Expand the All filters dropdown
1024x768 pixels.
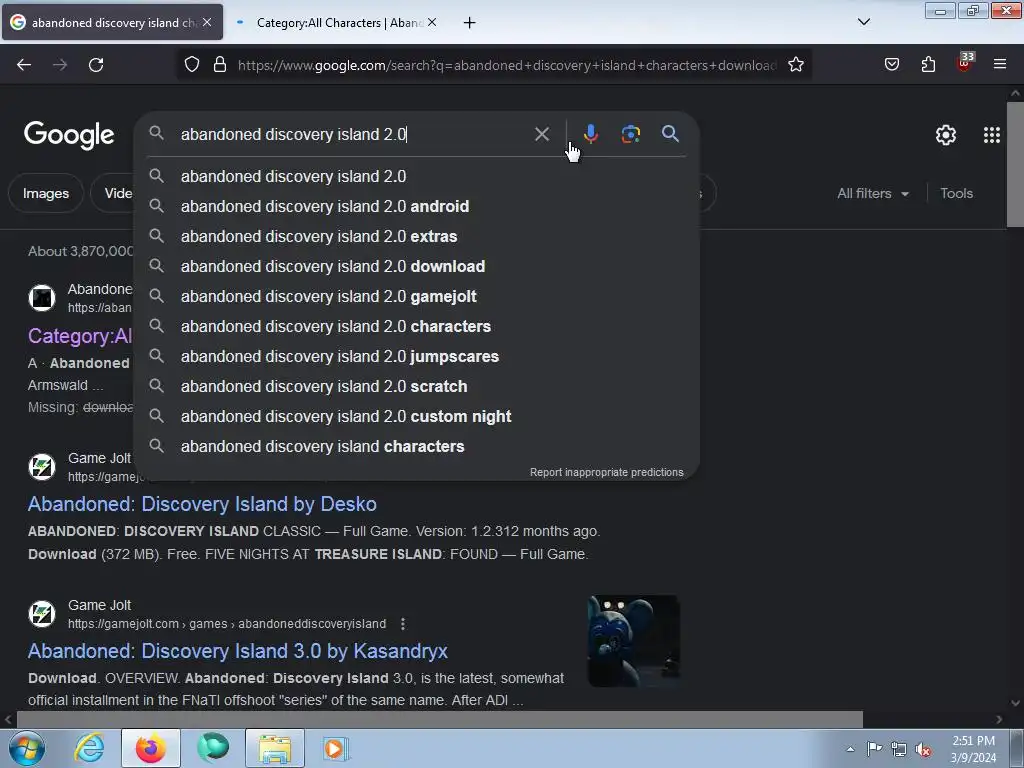pos(872,193)
